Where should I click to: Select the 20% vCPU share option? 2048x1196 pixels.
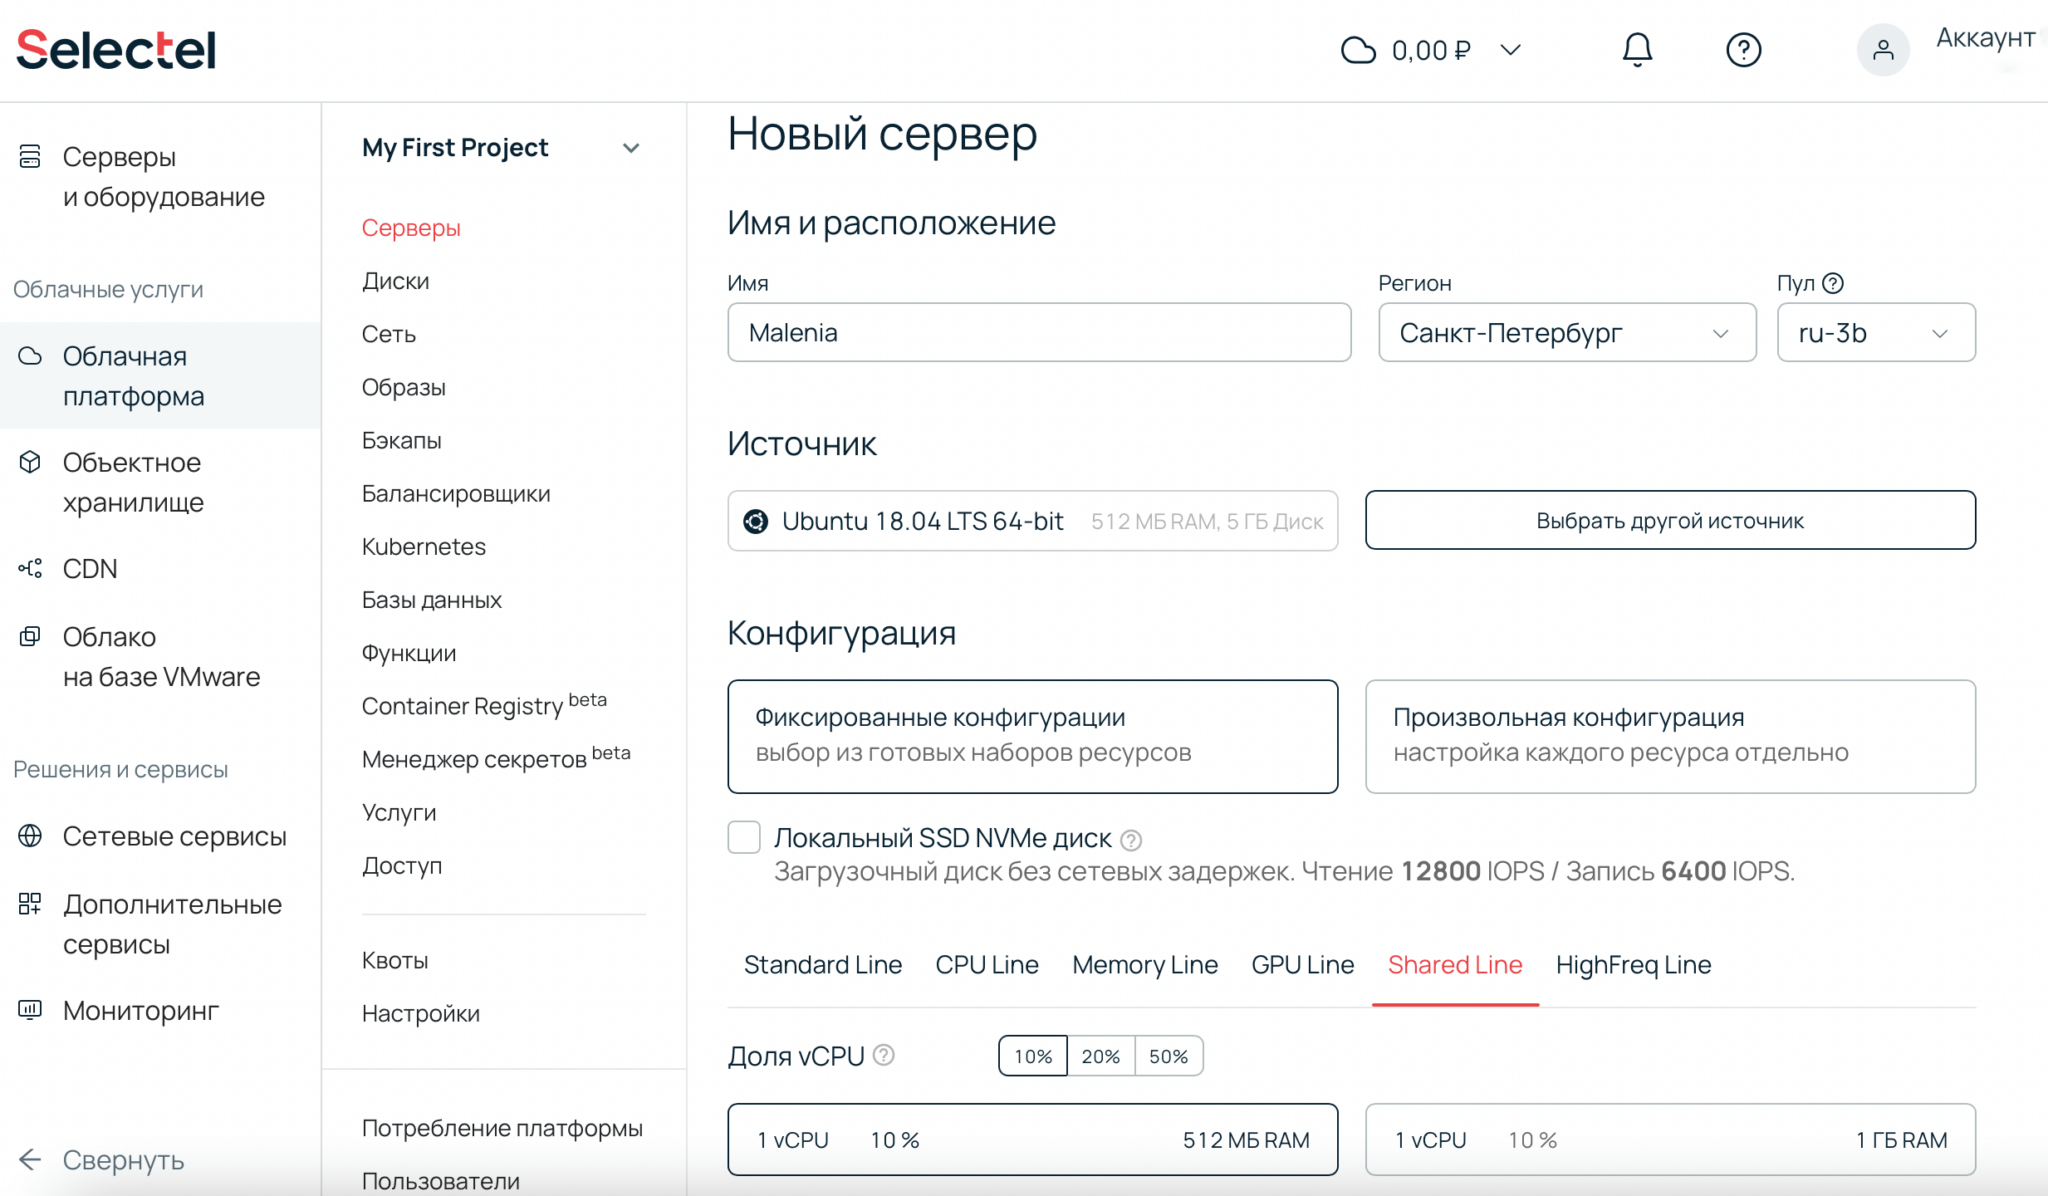[x=1102, y=1056]
